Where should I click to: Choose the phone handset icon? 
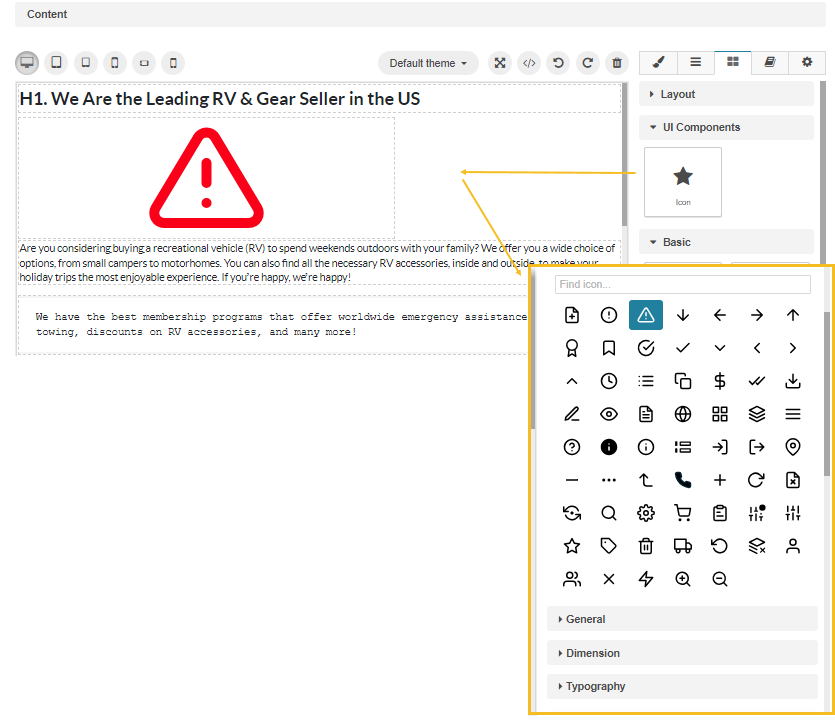683,480
